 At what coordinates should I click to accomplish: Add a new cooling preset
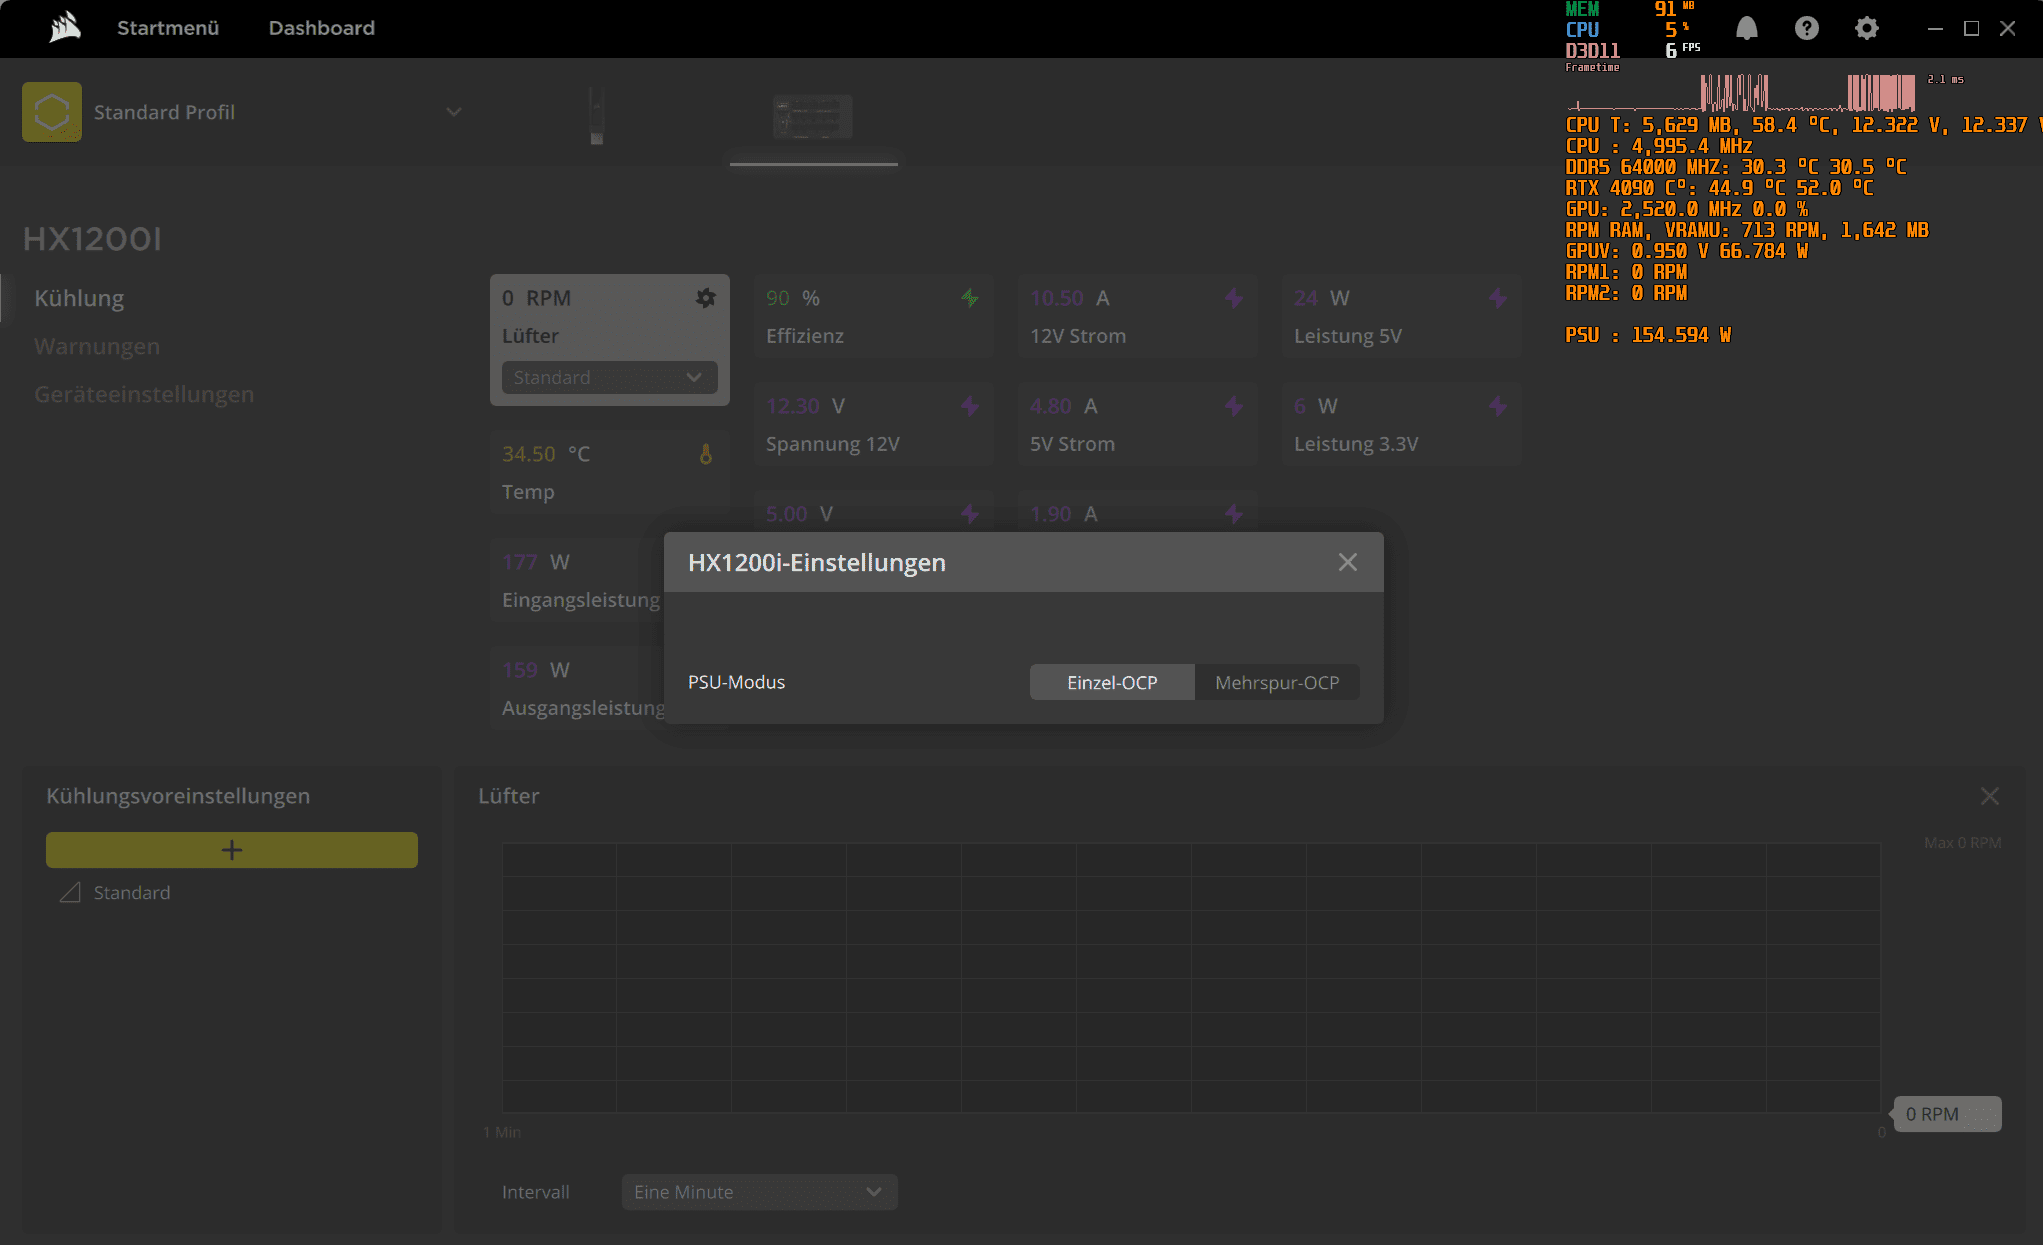click(x=232, y=850)
